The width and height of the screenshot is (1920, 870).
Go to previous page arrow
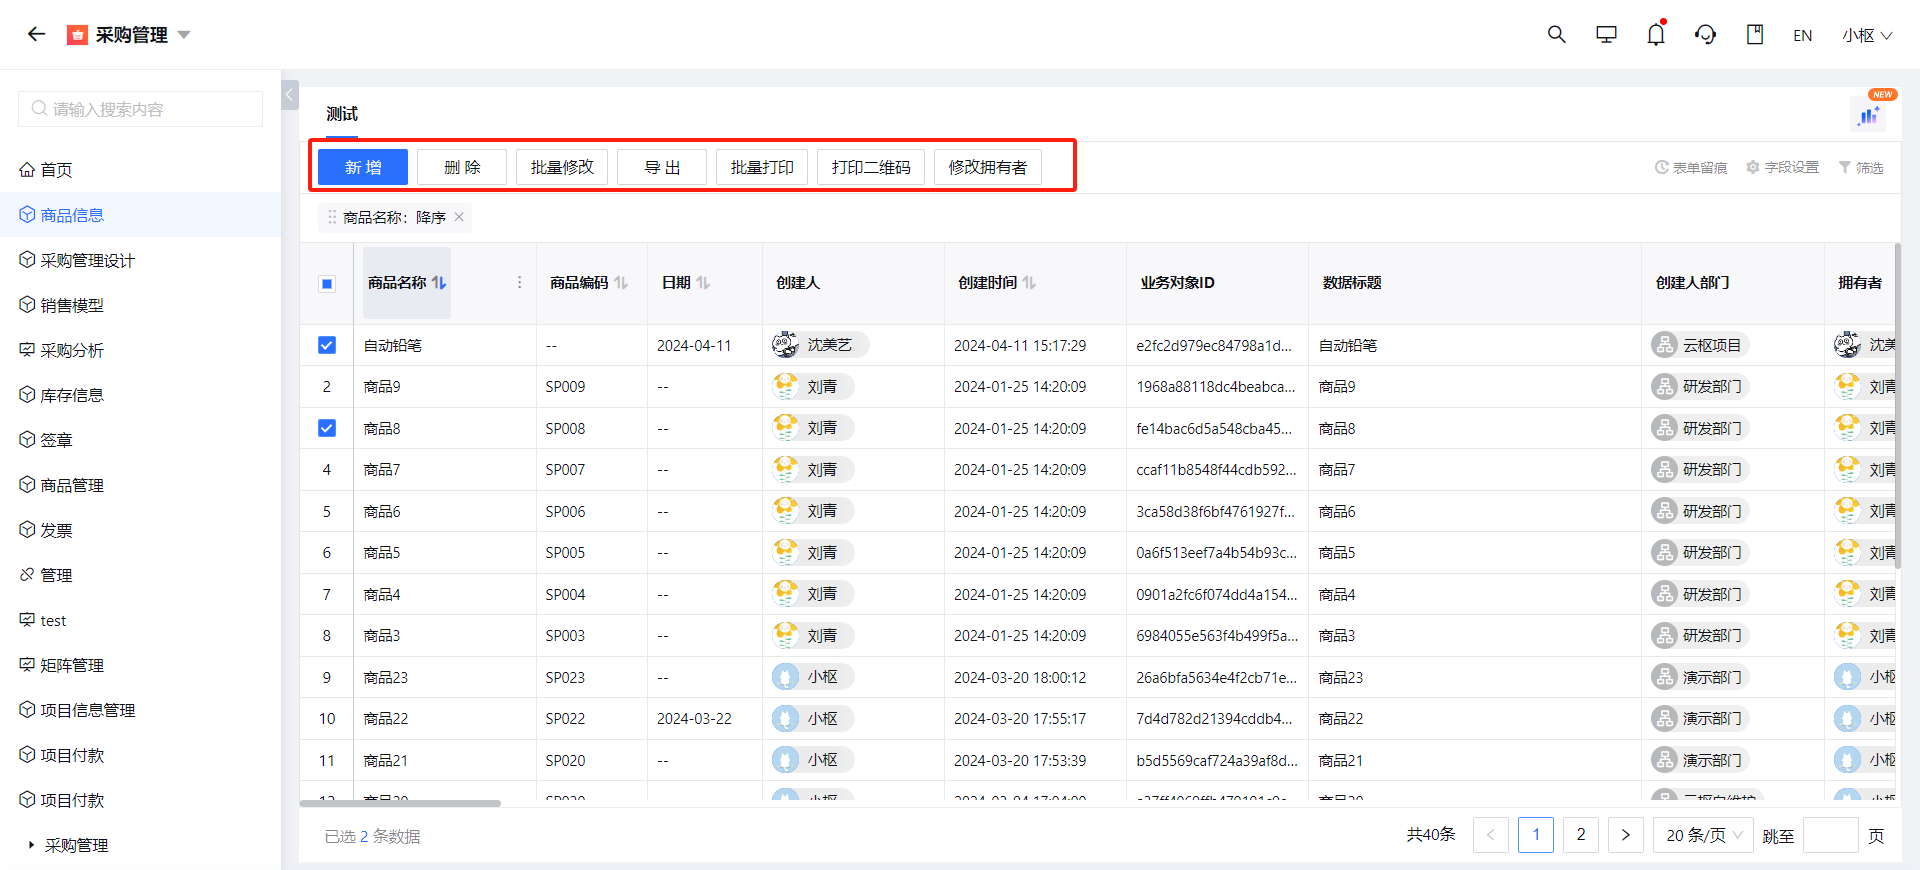pyautogui.click(x=1490, y=835)
